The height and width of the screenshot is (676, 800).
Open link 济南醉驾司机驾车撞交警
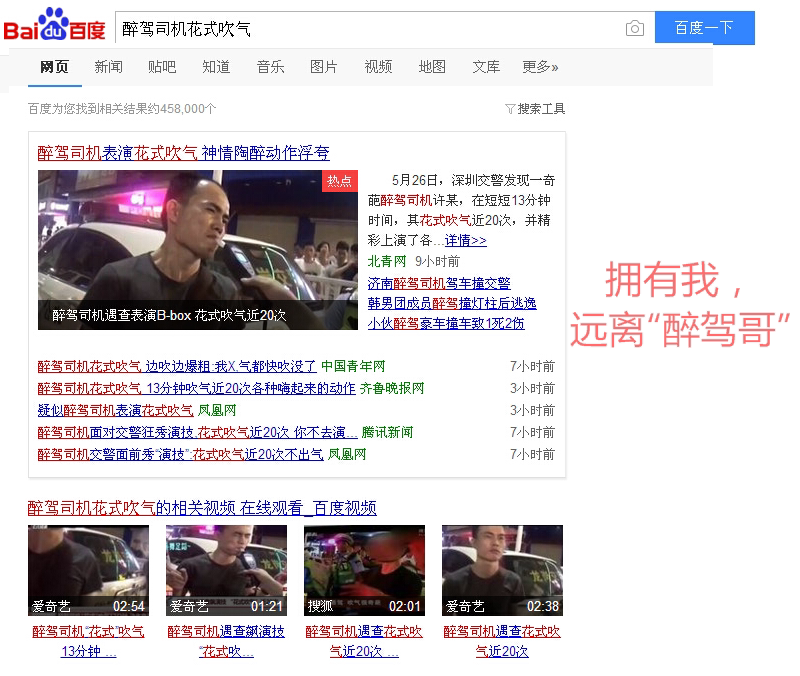pos(439,283)
